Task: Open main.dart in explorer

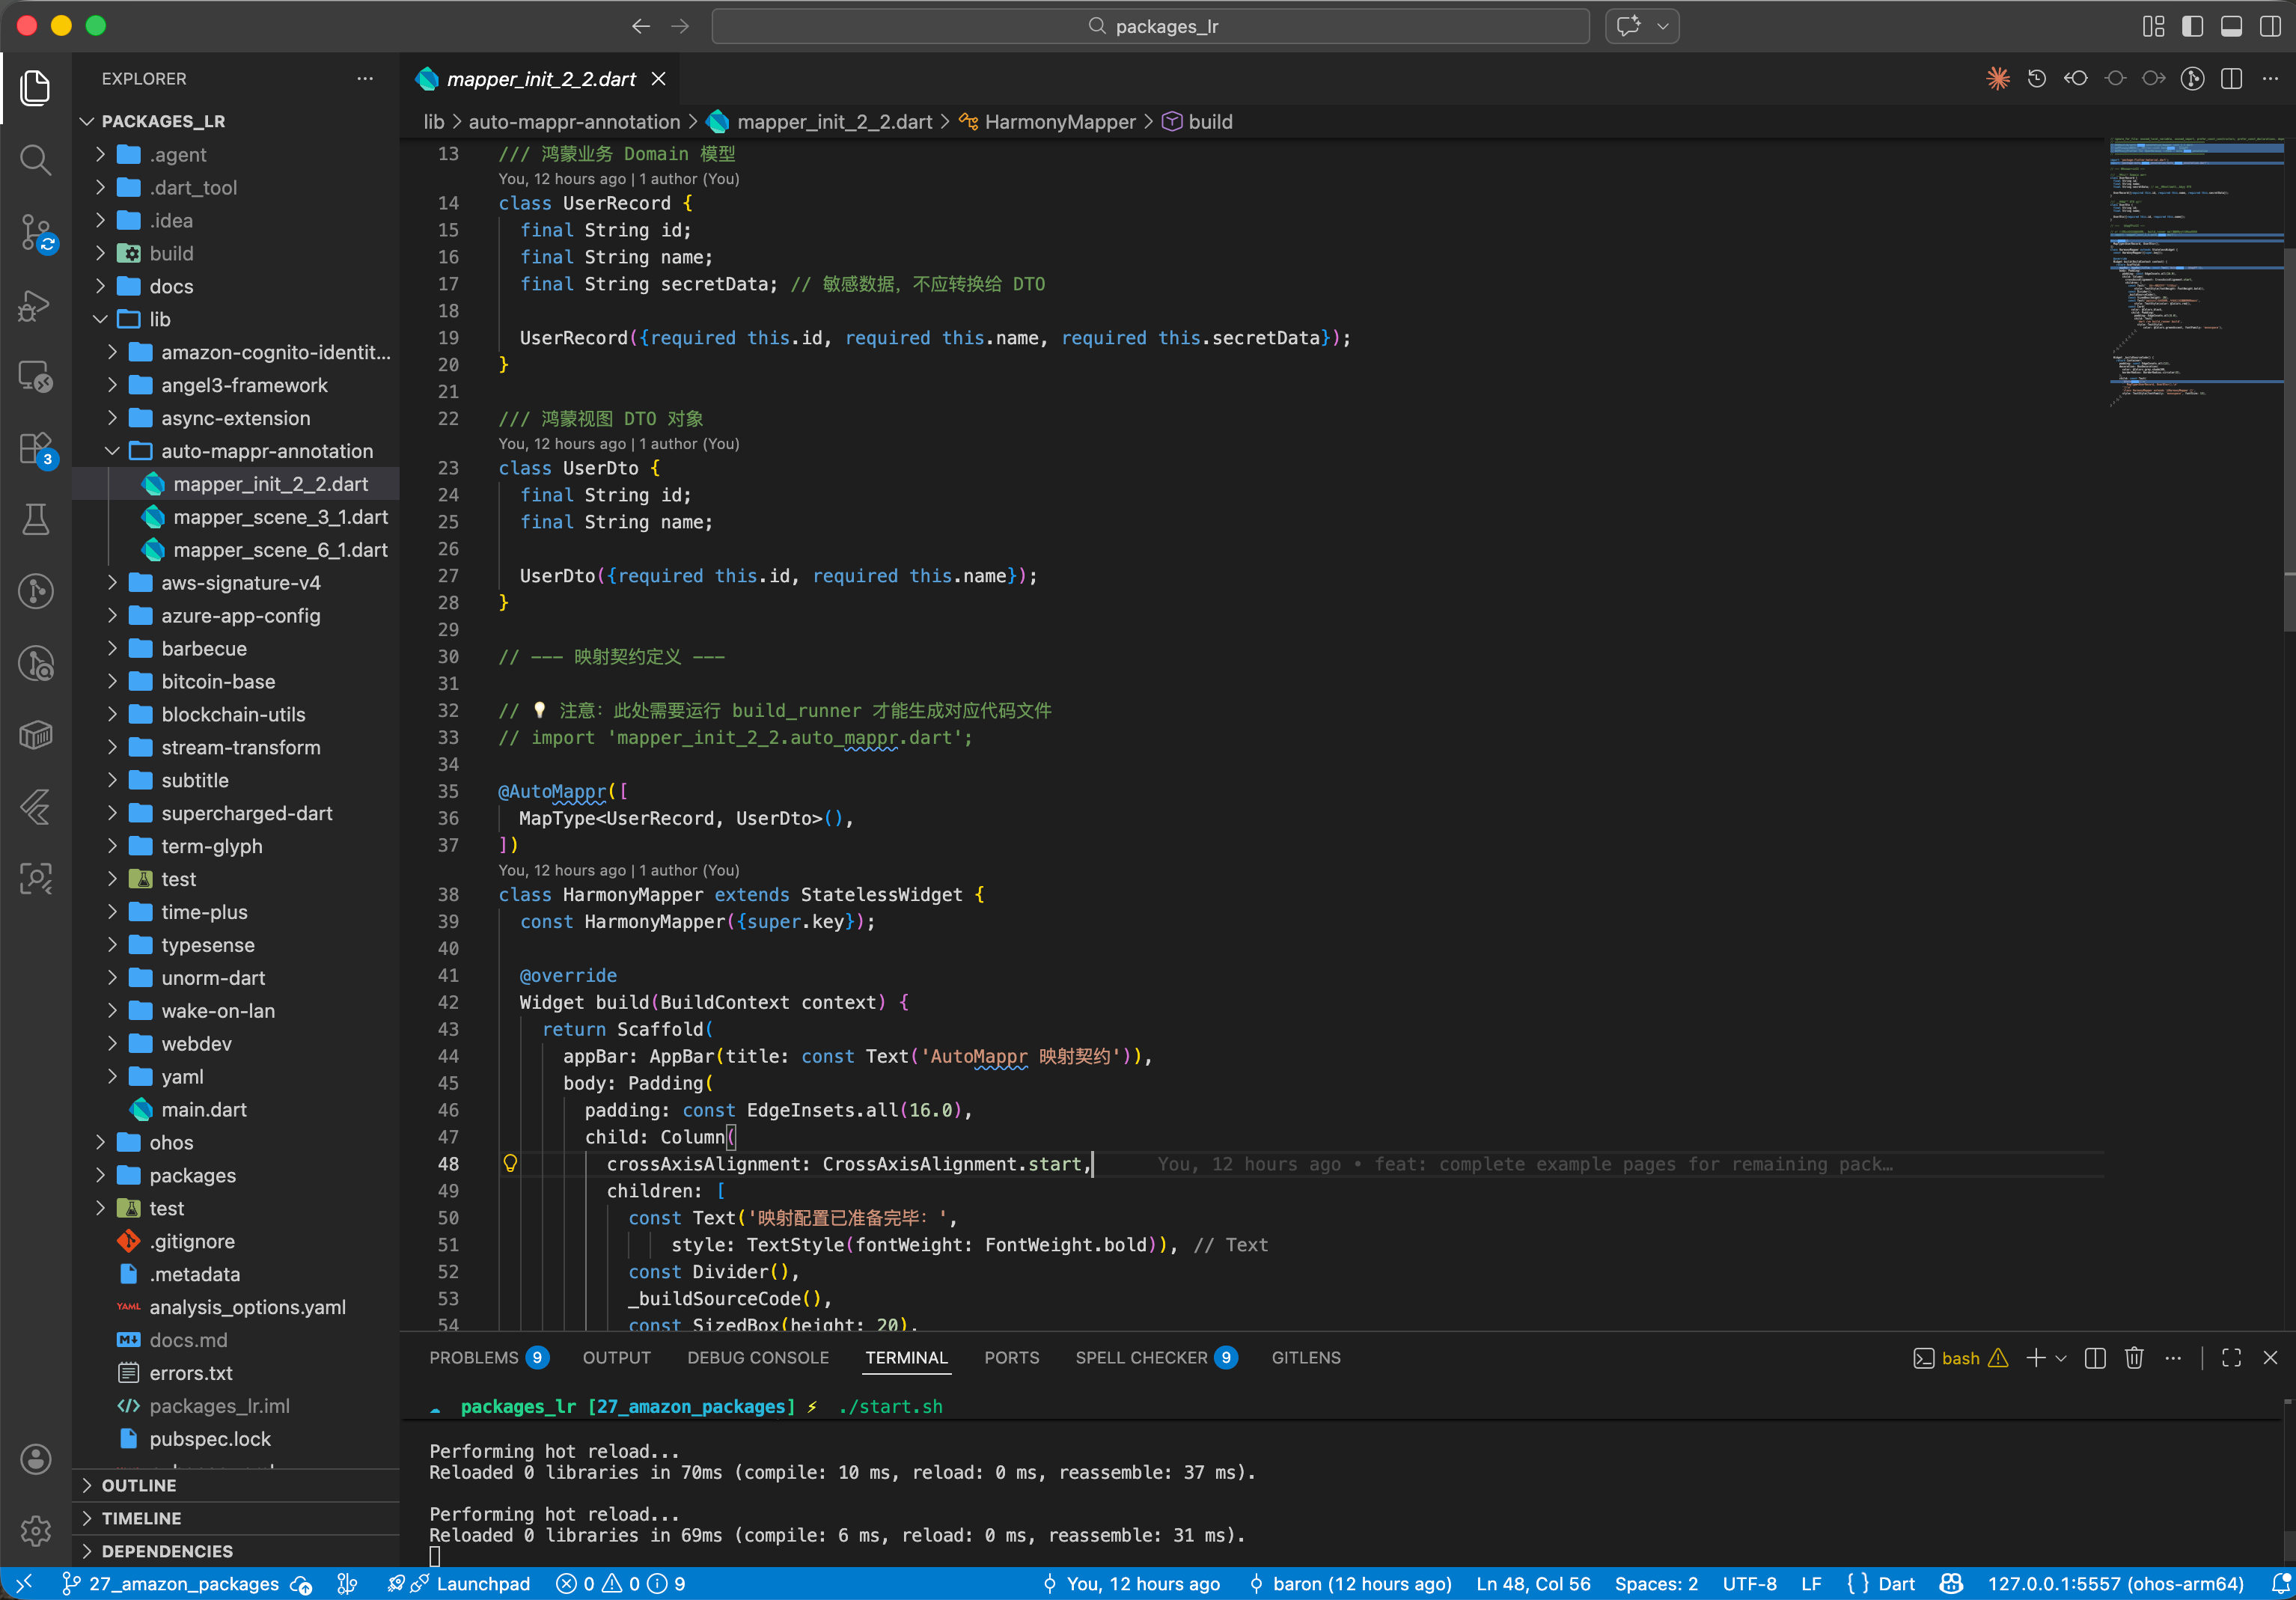Action: click(204, 1109)
